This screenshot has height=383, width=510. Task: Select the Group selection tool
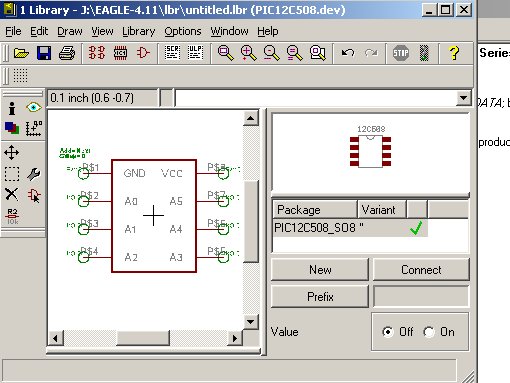point(12,174)
